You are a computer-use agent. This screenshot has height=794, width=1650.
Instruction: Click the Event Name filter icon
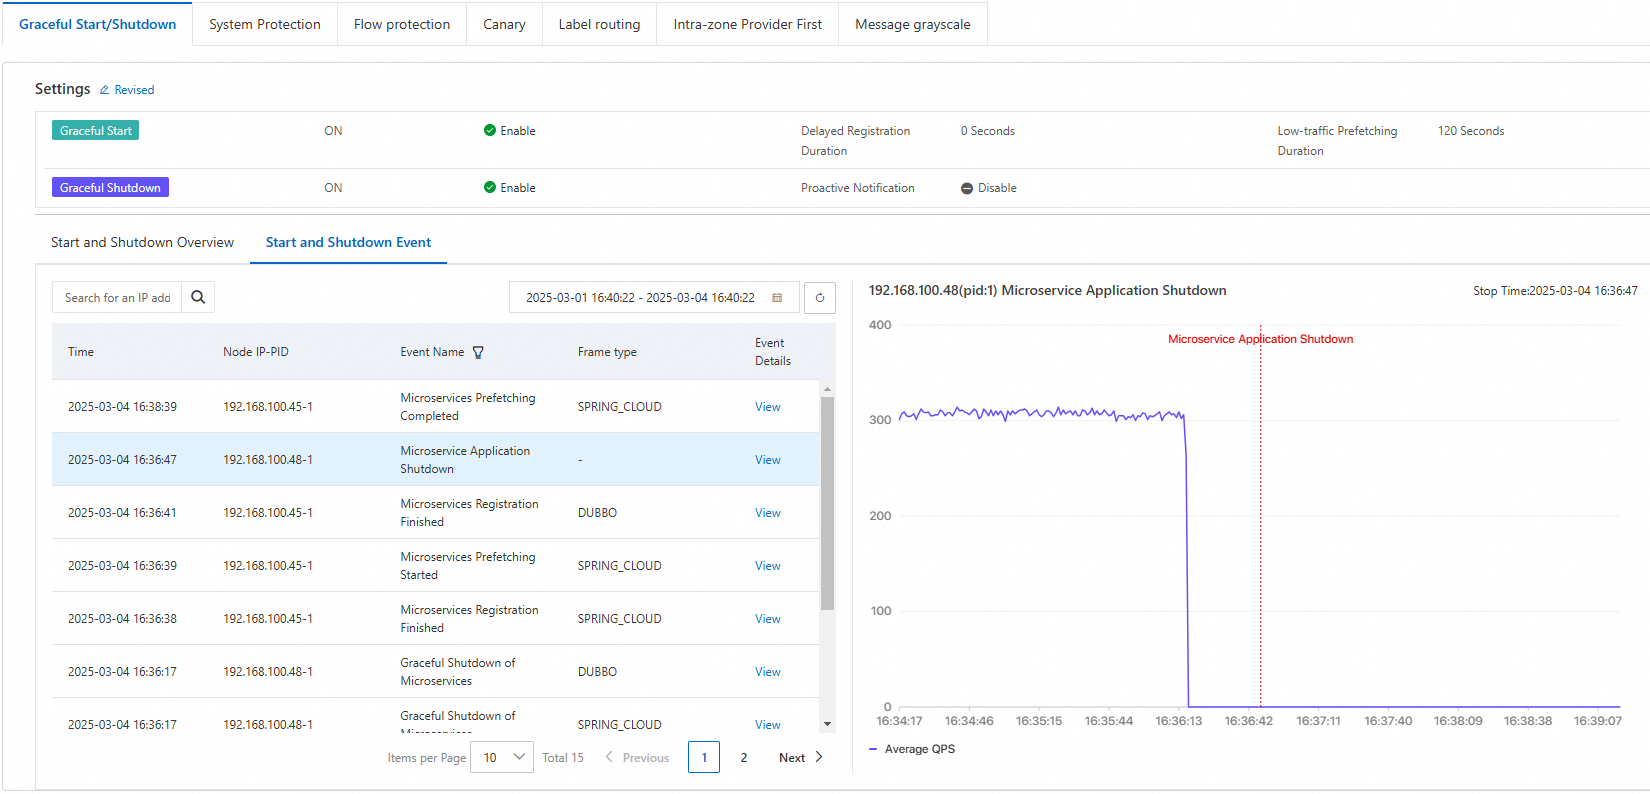(x=478, y=352)
